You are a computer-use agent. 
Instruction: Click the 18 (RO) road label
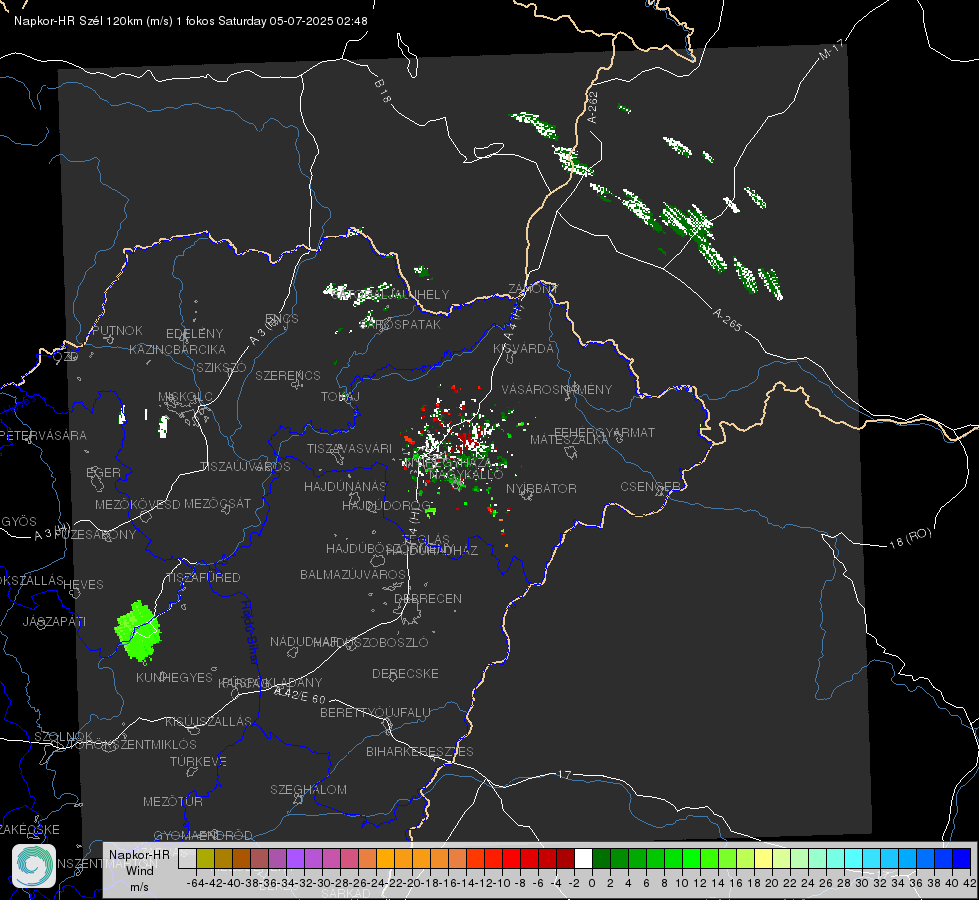910,538
